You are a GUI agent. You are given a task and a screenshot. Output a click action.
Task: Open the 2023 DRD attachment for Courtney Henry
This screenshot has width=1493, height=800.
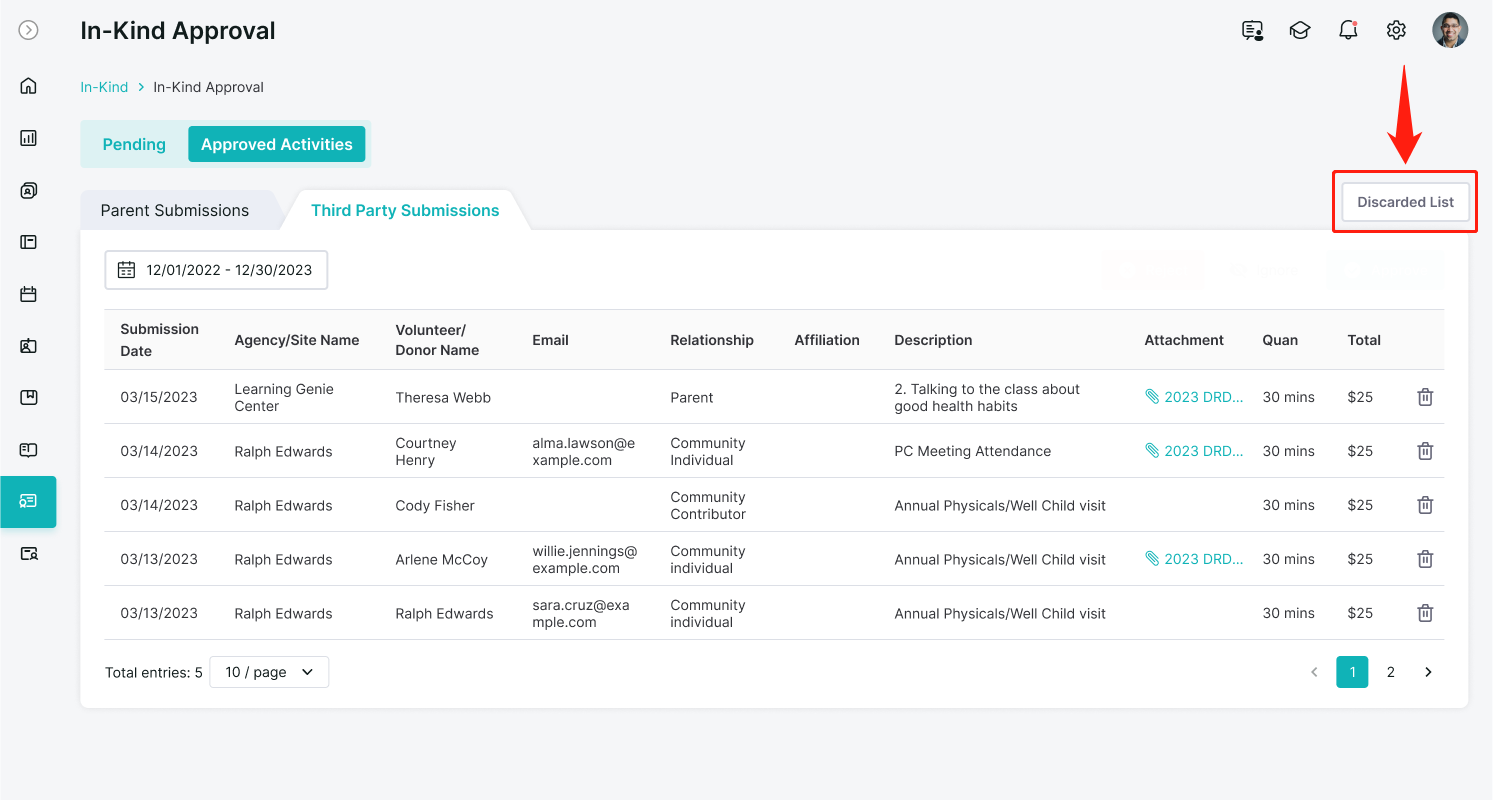[x=1195, y=451]
